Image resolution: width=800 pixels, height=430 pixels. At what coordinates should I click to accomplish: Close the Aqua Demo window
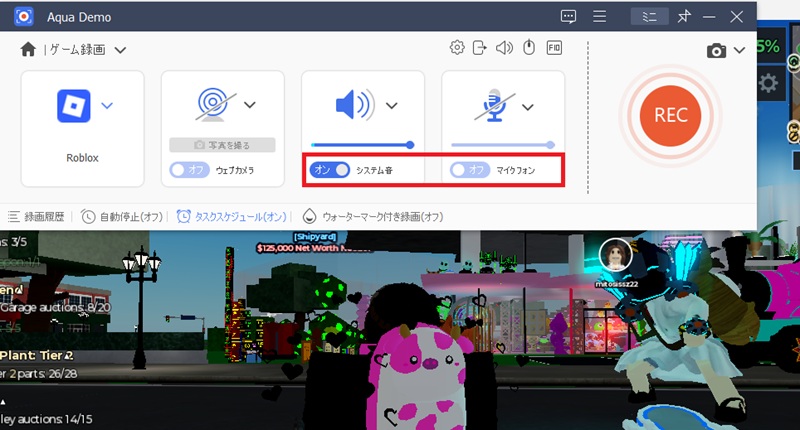pos(736,17)
